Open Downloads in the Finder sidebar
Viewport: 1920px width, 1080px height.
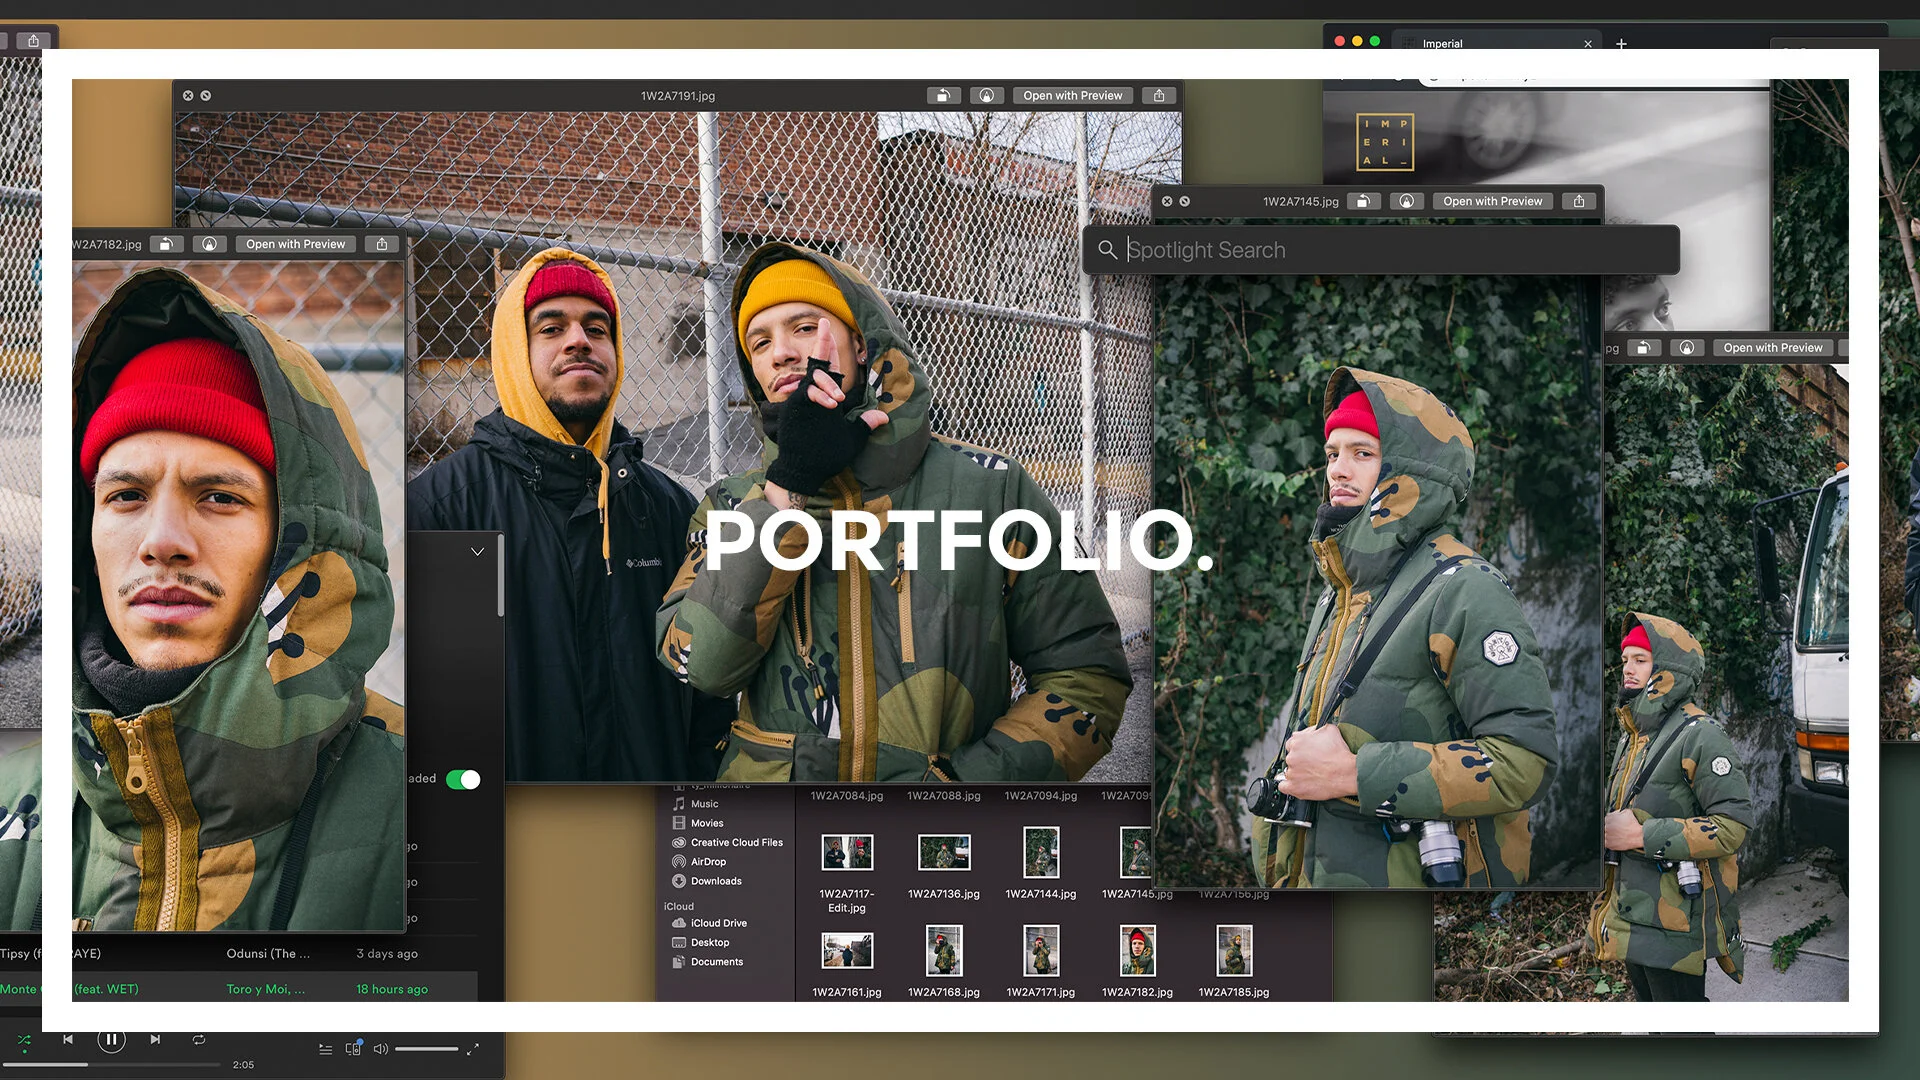715,881
